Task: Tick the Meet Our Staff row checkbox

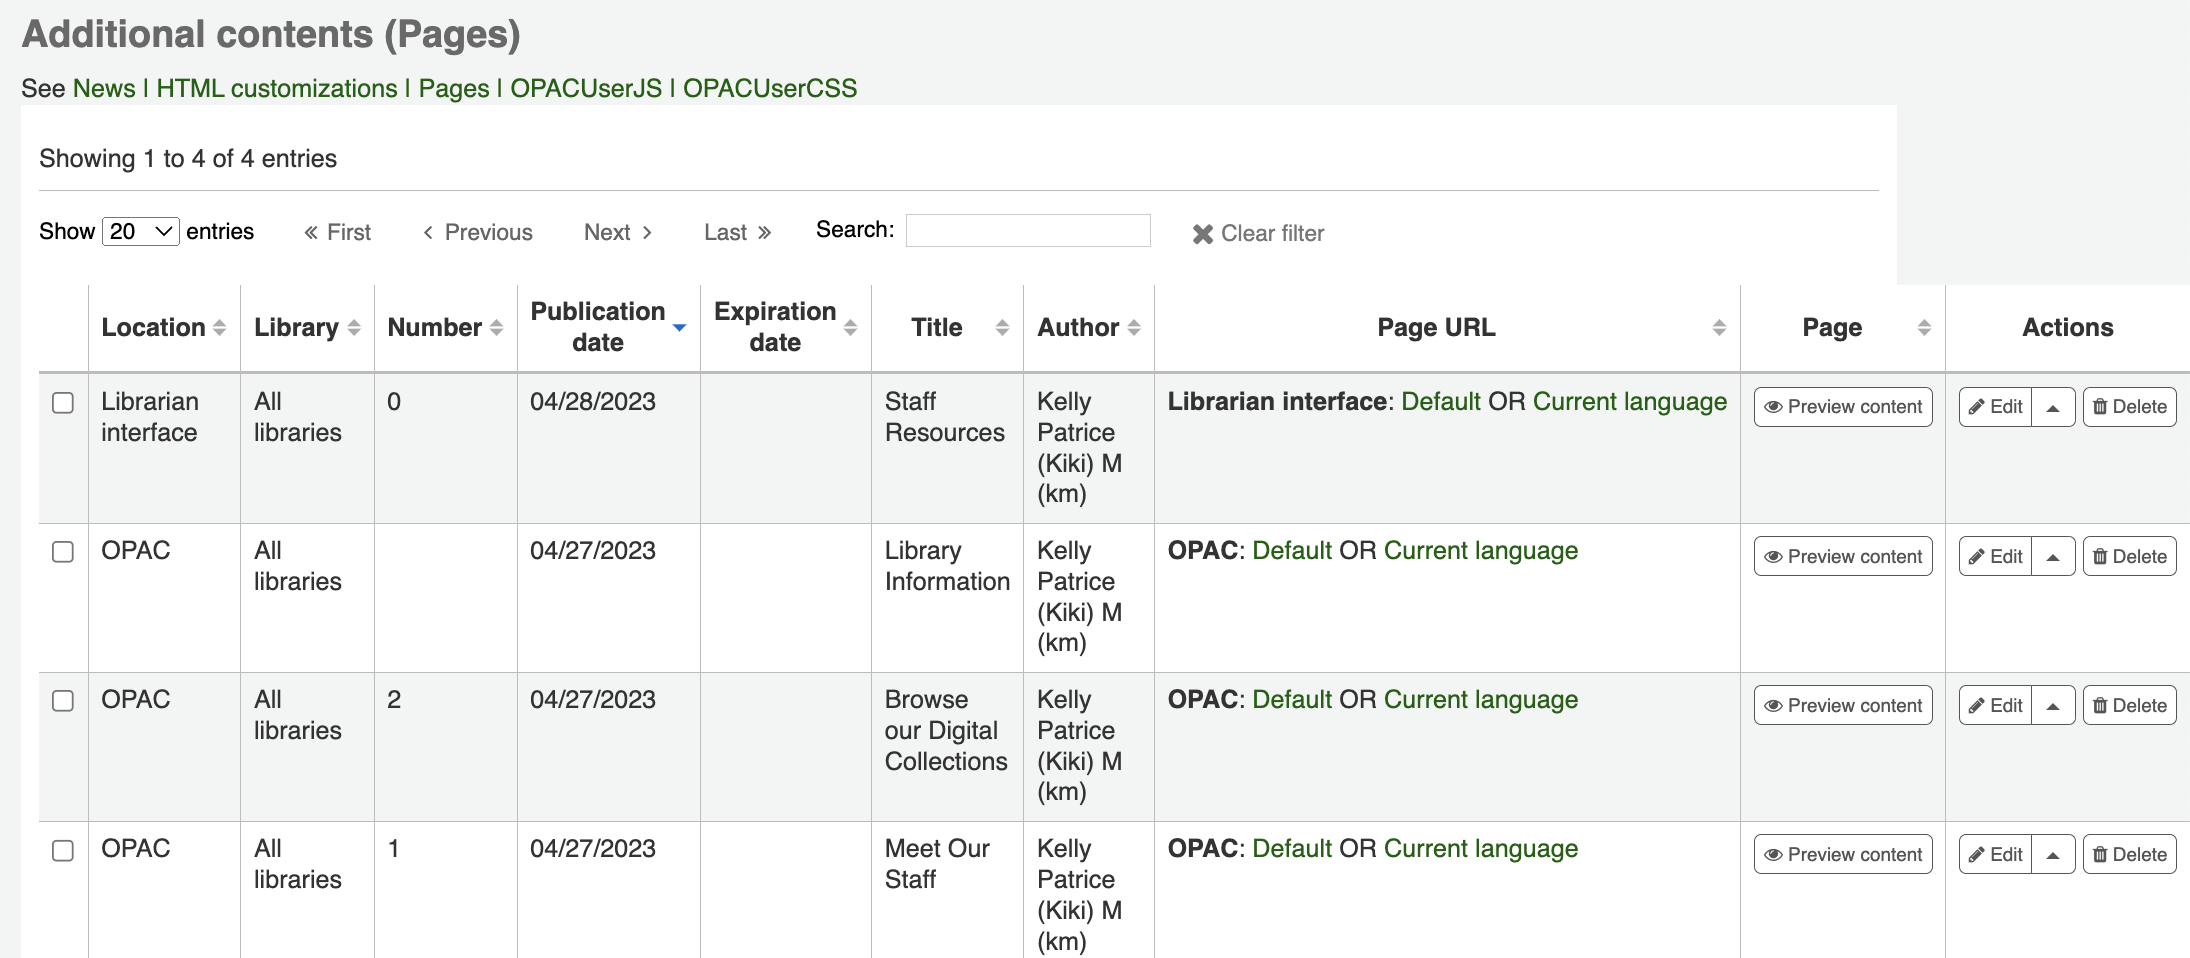Action: (x=63, y=850)
